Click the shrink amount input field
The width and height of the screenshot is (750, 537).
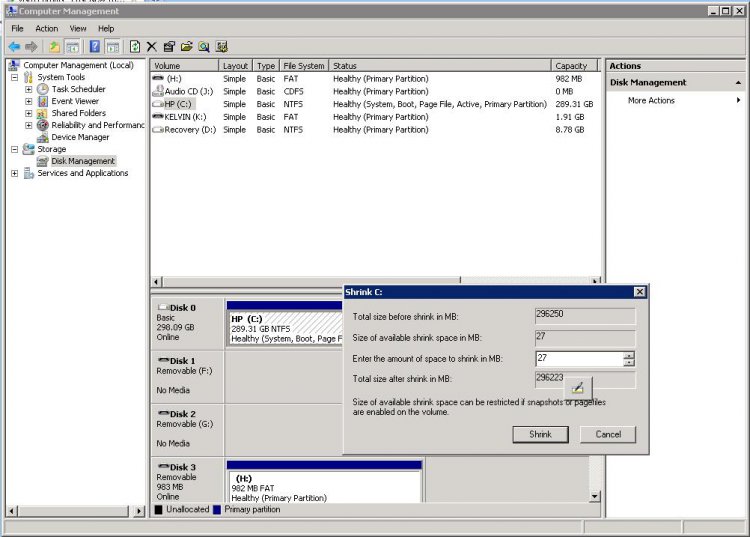pos(579,359)
